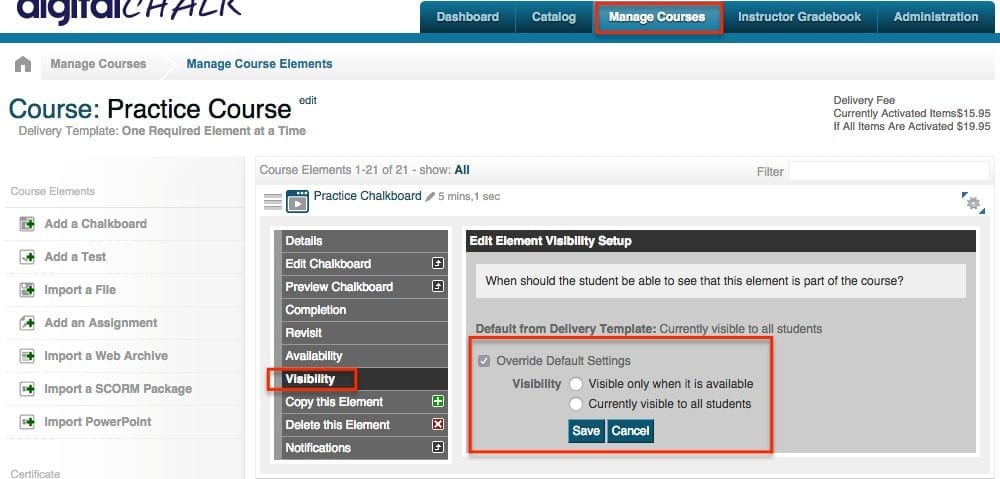Open the Availability settings
The image size is (1000, 479).
pyautogui.click(x=364, y=356)
